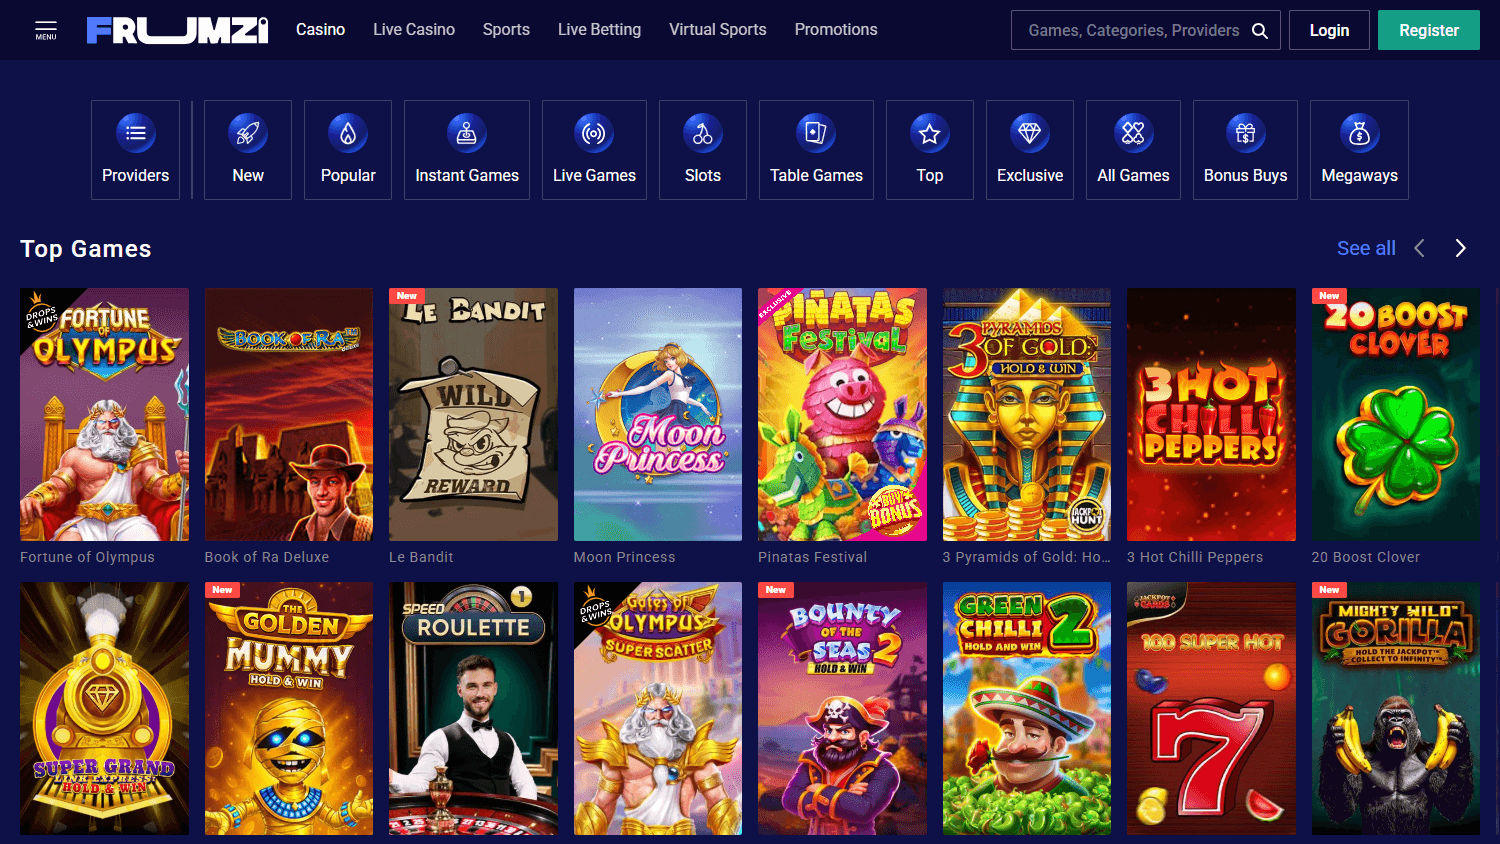Viewport: 1500px width, 844px height.
Task: Open the hamburger MENU in the top left
Action: point(45,29)
